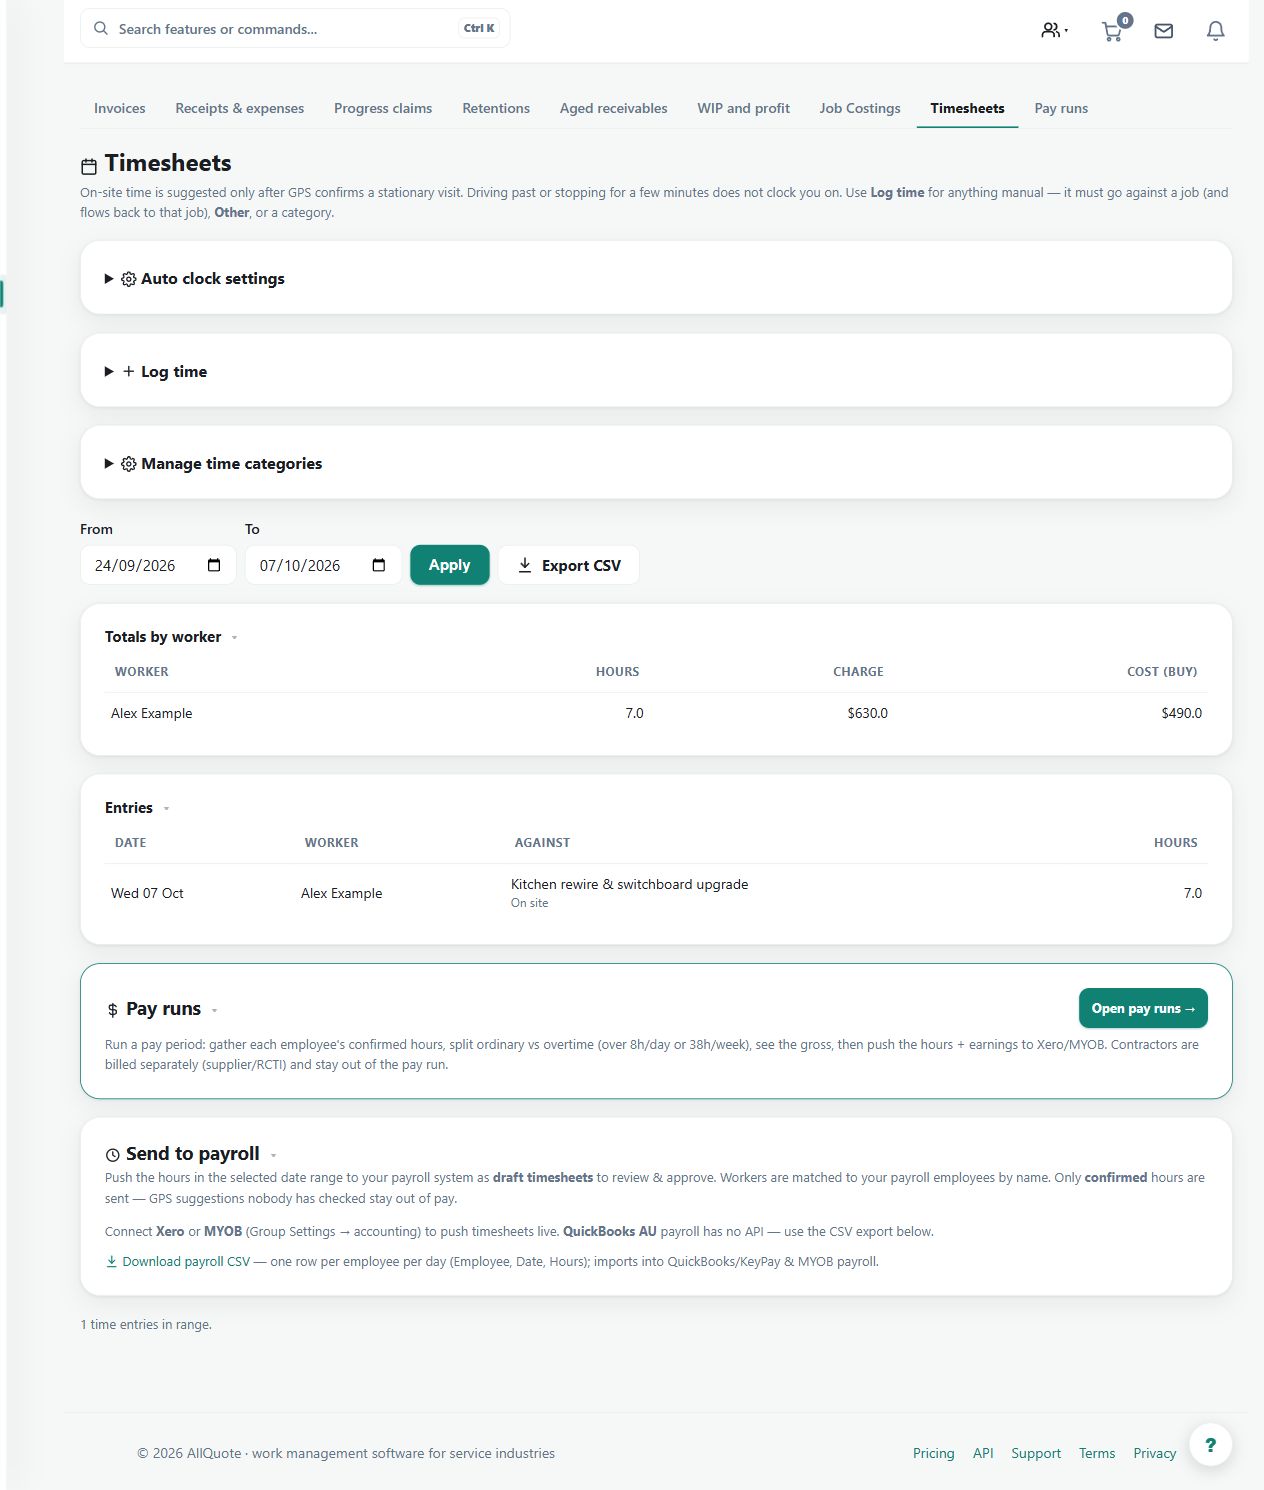
Task: Click the gear icon in Auto clock settings
Action: [129, 279]
